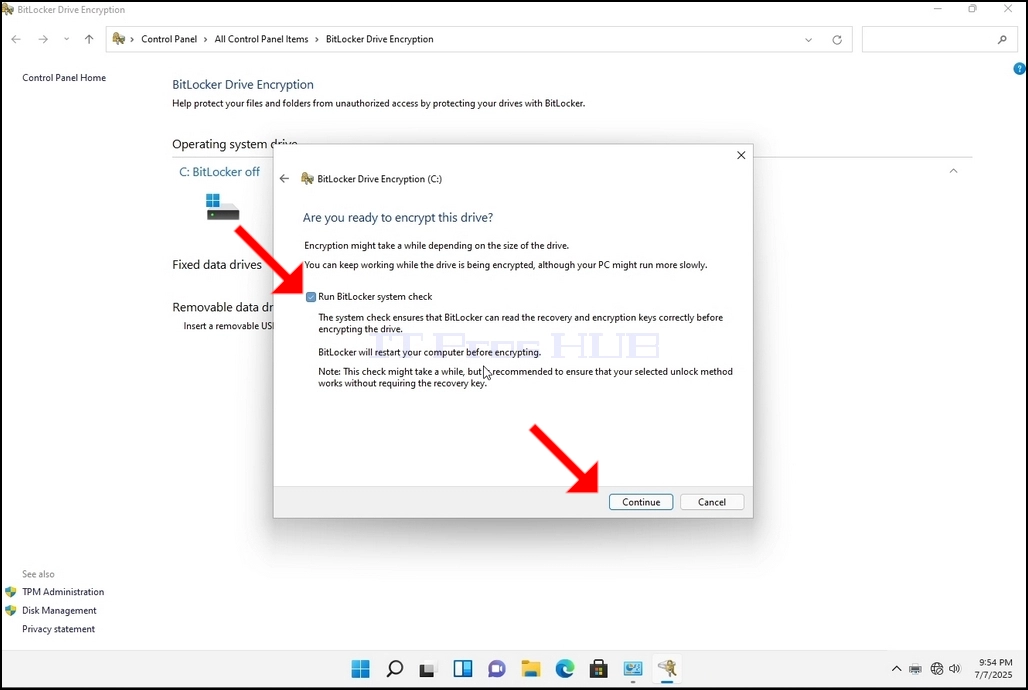Click the BitLocker keys icon in dialog title
The width and height of the screenshot is (1028, 690).
tap(307, 178)
